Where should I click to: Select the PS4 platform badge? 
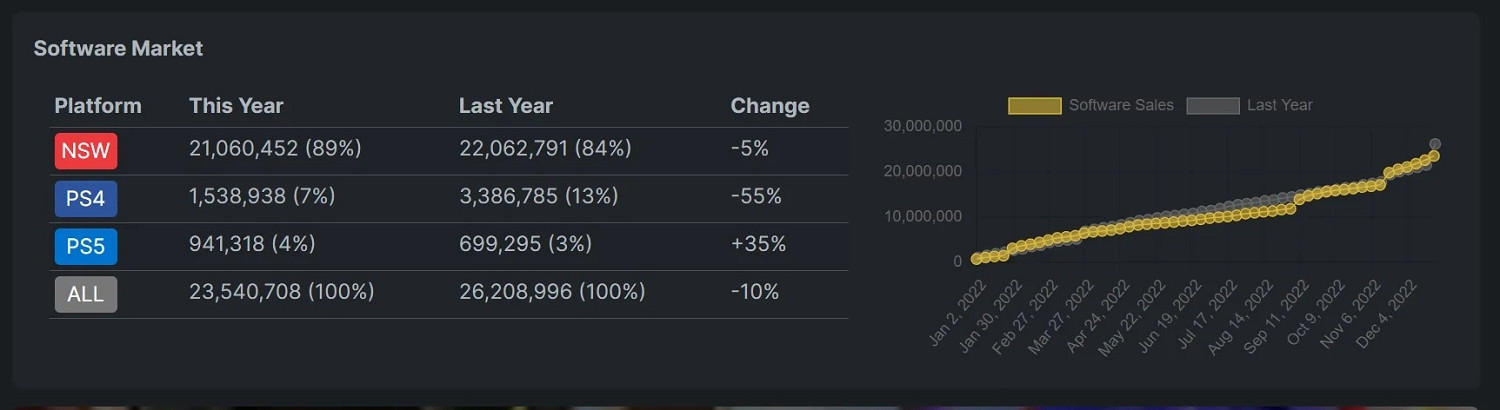click(86, 198)
